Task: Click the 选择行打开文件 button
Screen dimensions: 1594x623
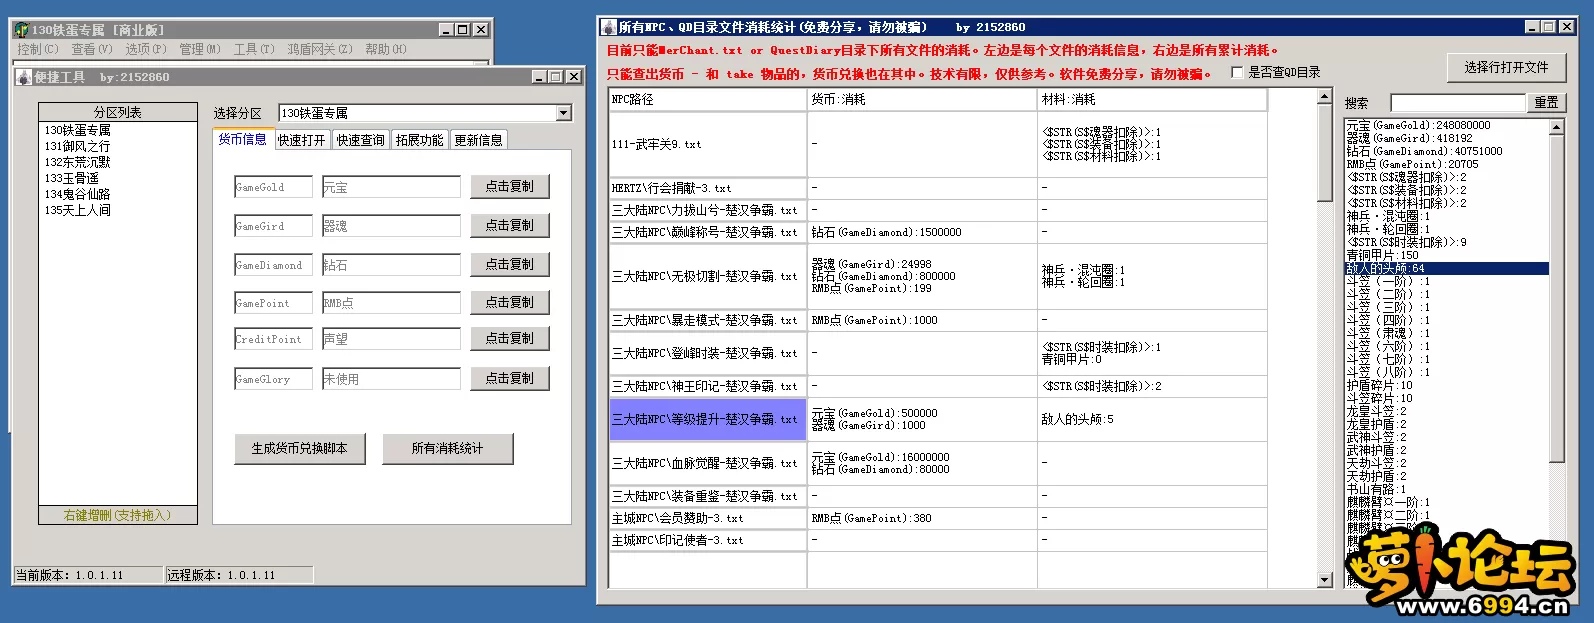Action: [x=1507, y=67]
